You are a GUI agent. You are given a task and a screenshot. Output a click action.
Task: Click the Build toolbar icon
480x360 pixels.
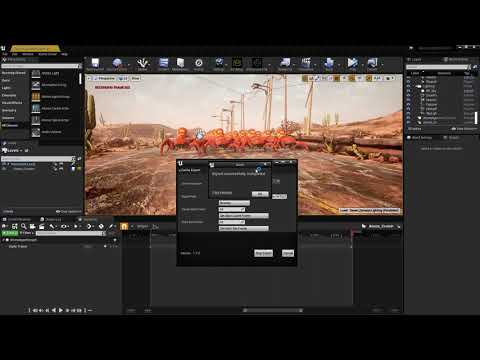[x=329, y=64]
